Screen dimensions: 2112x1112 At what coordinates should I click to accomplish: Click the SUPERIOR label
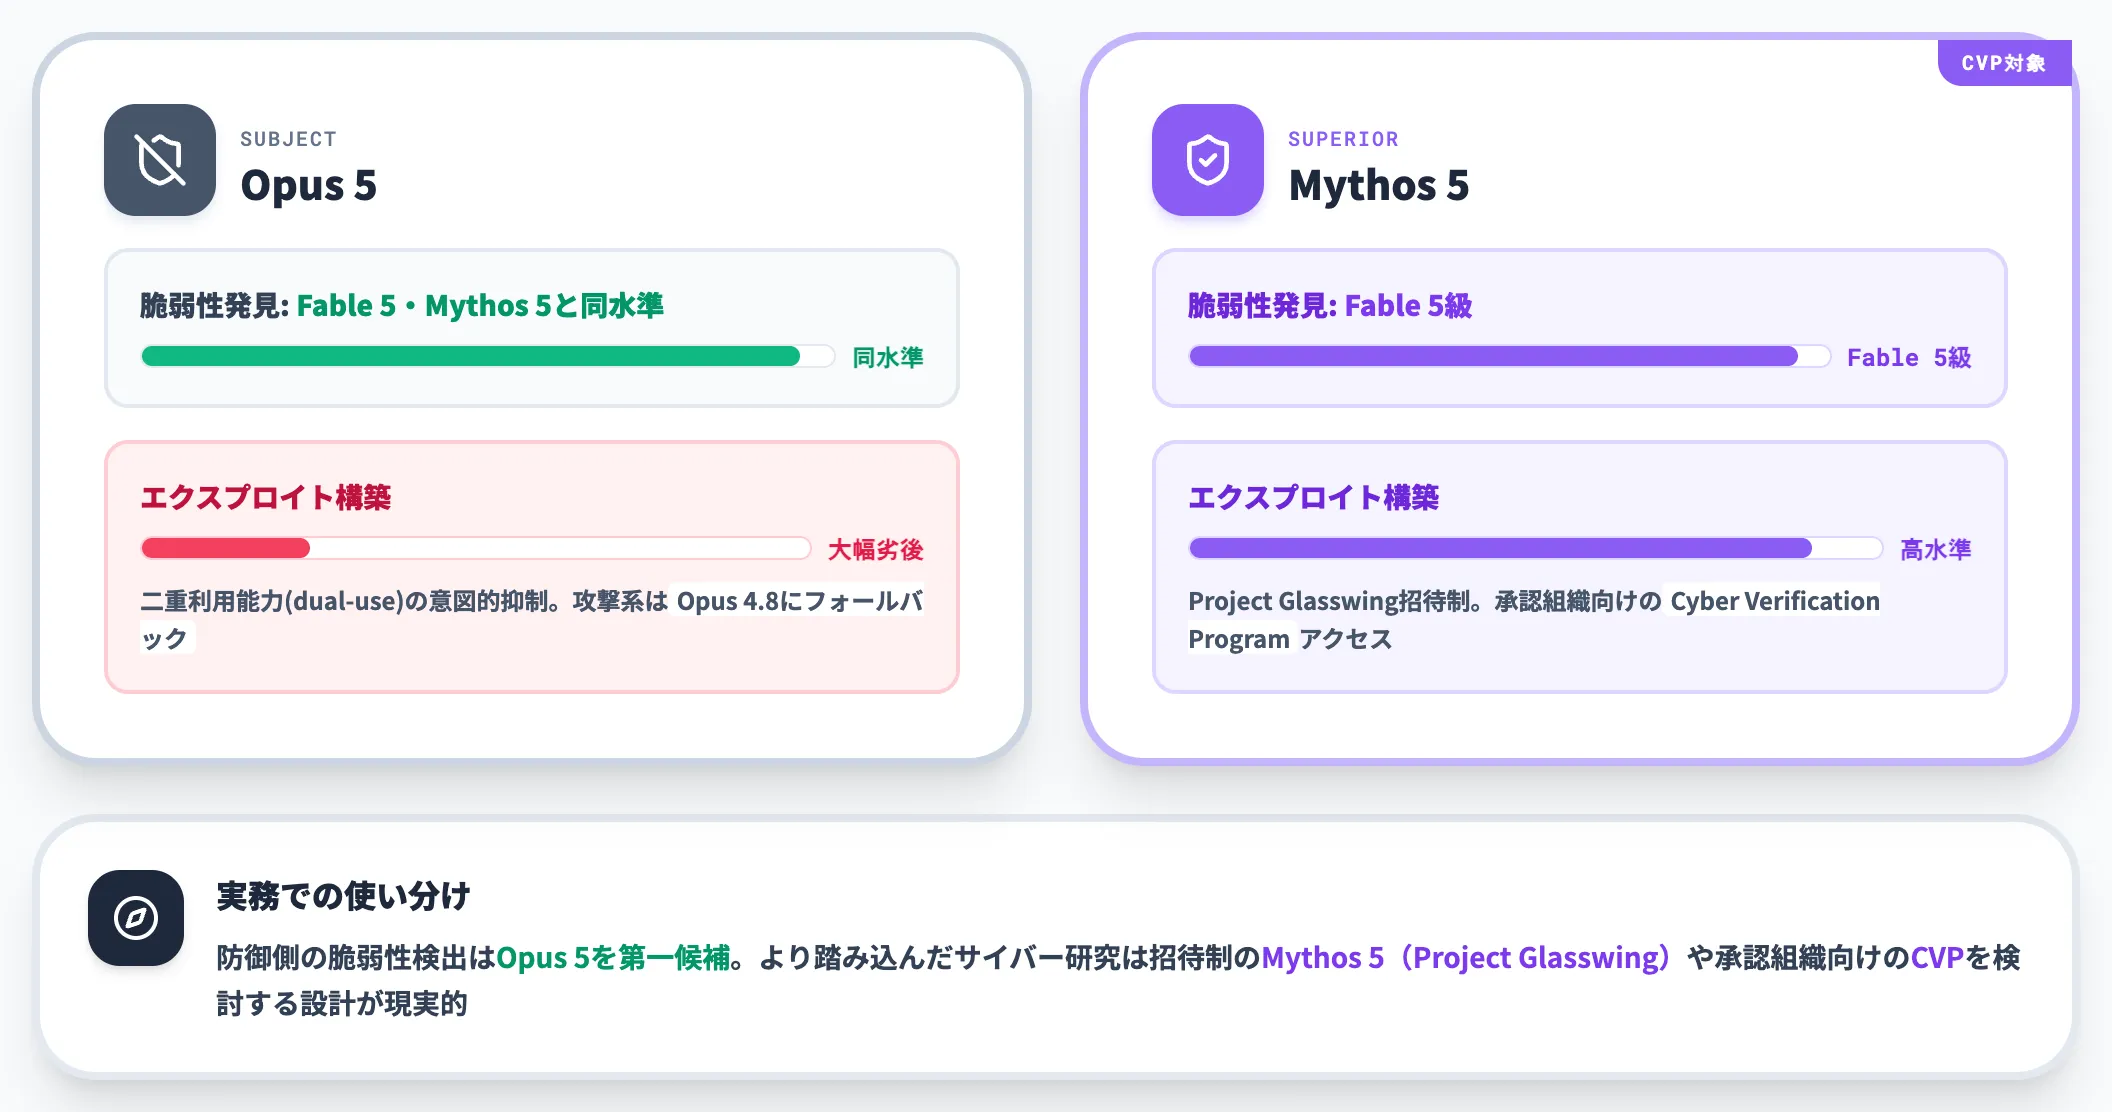[1343, 139]
